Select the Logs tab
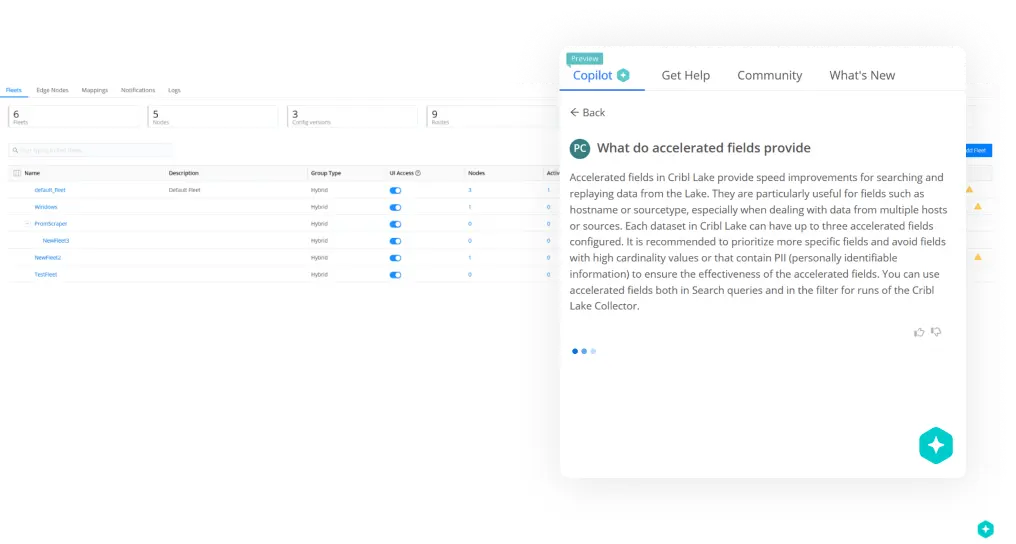The height and width of the screenshot is (544, 1016). pyautogui.click(x=174, y=90)
